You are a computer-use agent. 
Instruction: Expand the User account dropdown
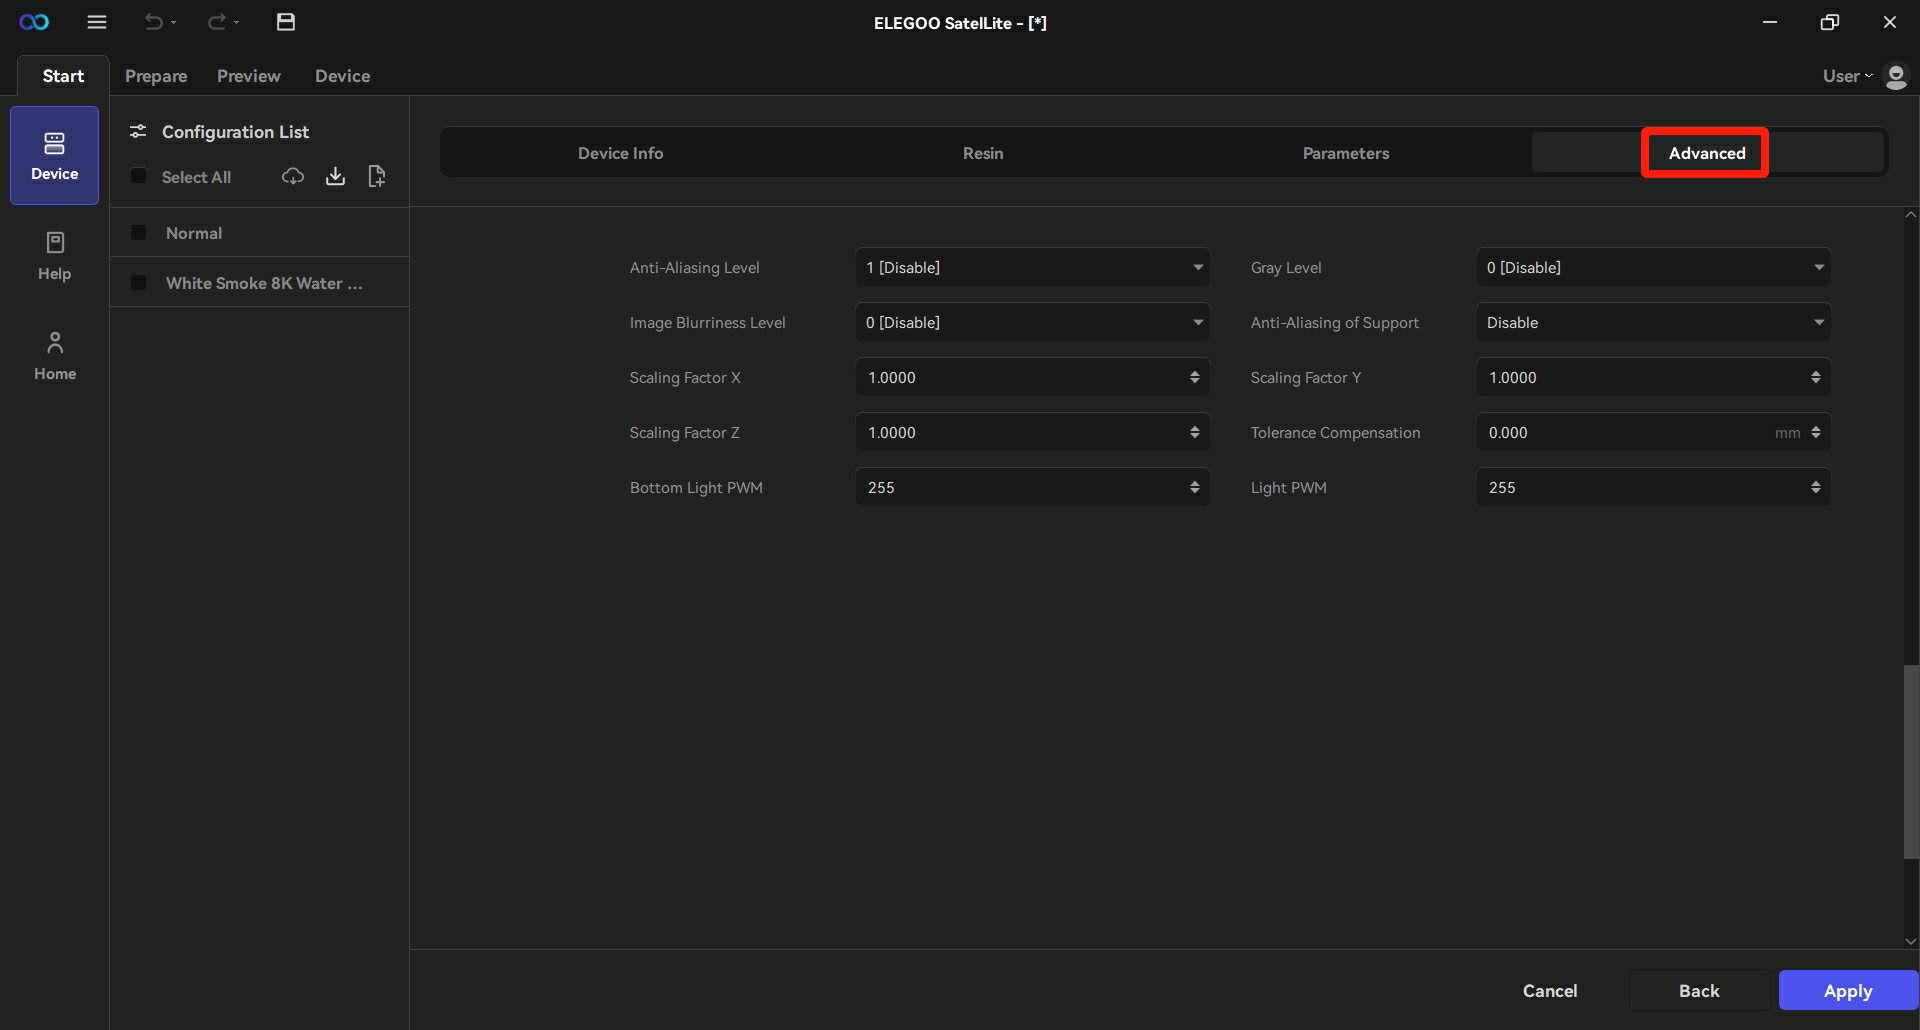[x=1847, y=76]
